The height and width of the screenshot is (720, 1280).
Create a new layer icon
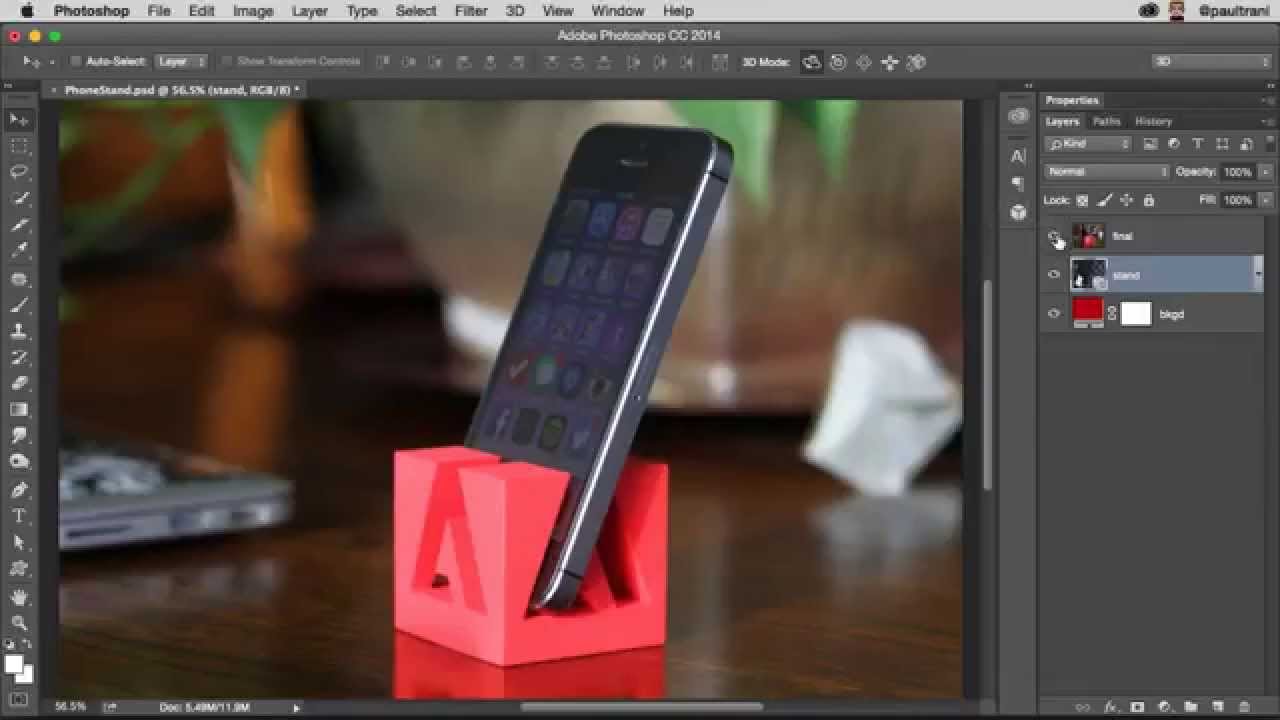[1218, 707]
